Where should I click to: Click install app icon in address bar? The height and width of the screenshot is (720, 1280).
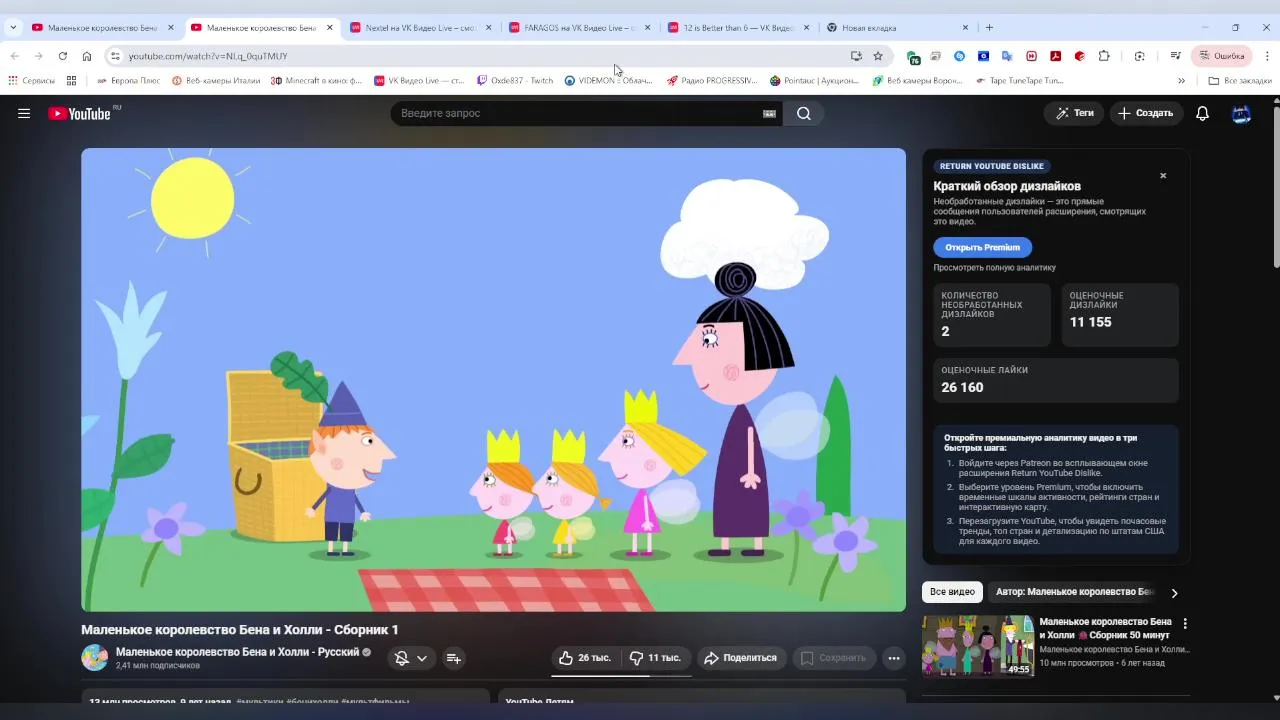(856, 56)
